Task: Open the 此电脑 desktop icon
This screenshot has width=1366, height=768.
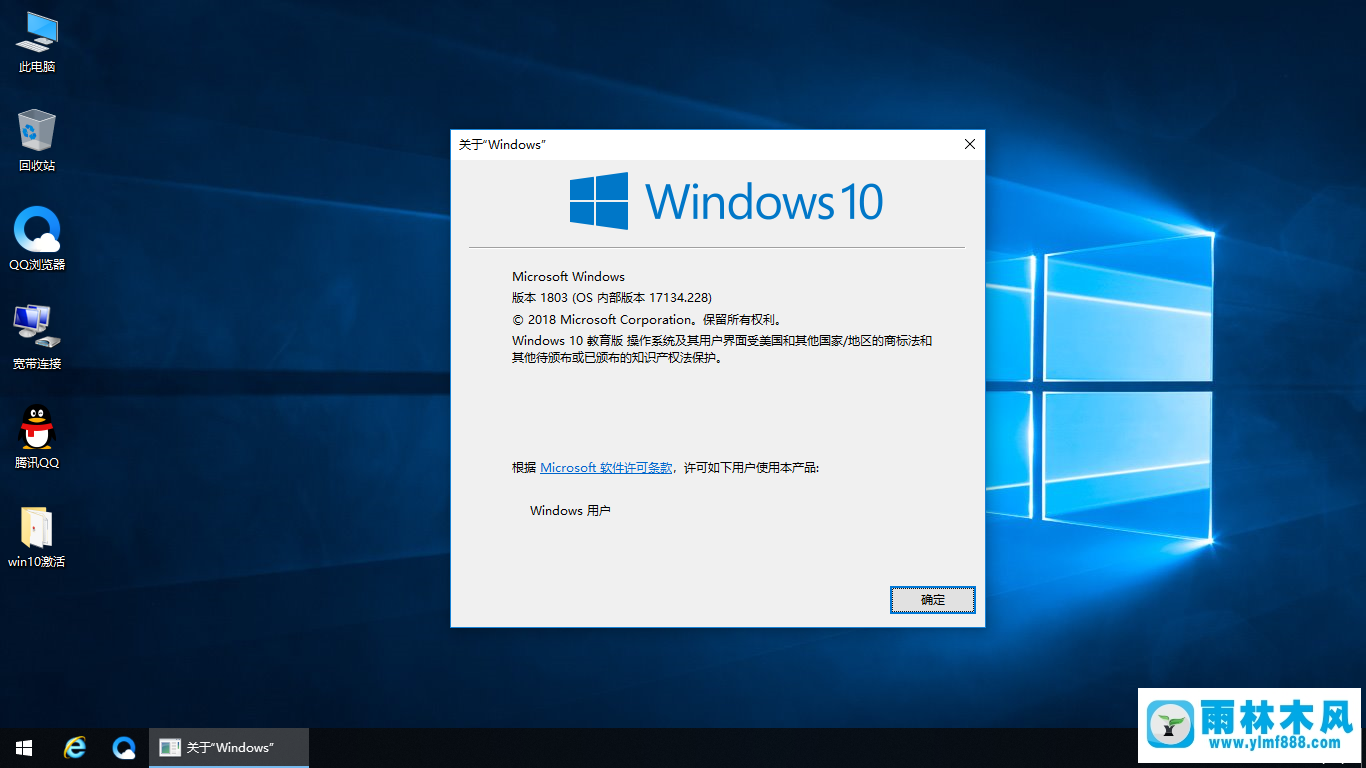Action: pyautogui.click(x=37, y=42)
